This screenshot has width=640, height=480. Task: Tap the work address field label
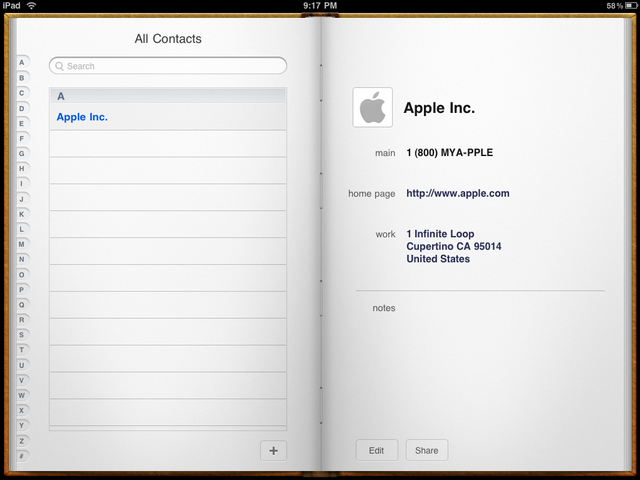coord(385,234)
